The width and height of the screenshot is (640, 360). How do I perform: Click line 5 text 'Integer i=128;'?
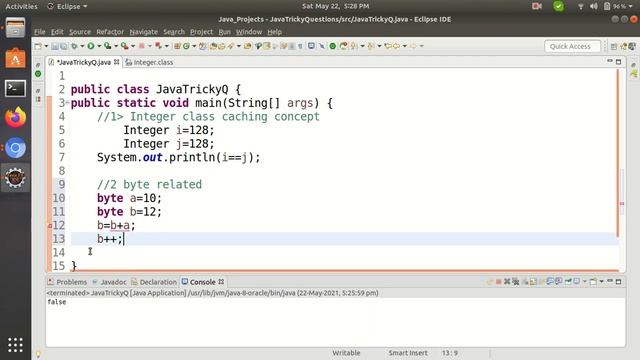click(x=169, y=130)
